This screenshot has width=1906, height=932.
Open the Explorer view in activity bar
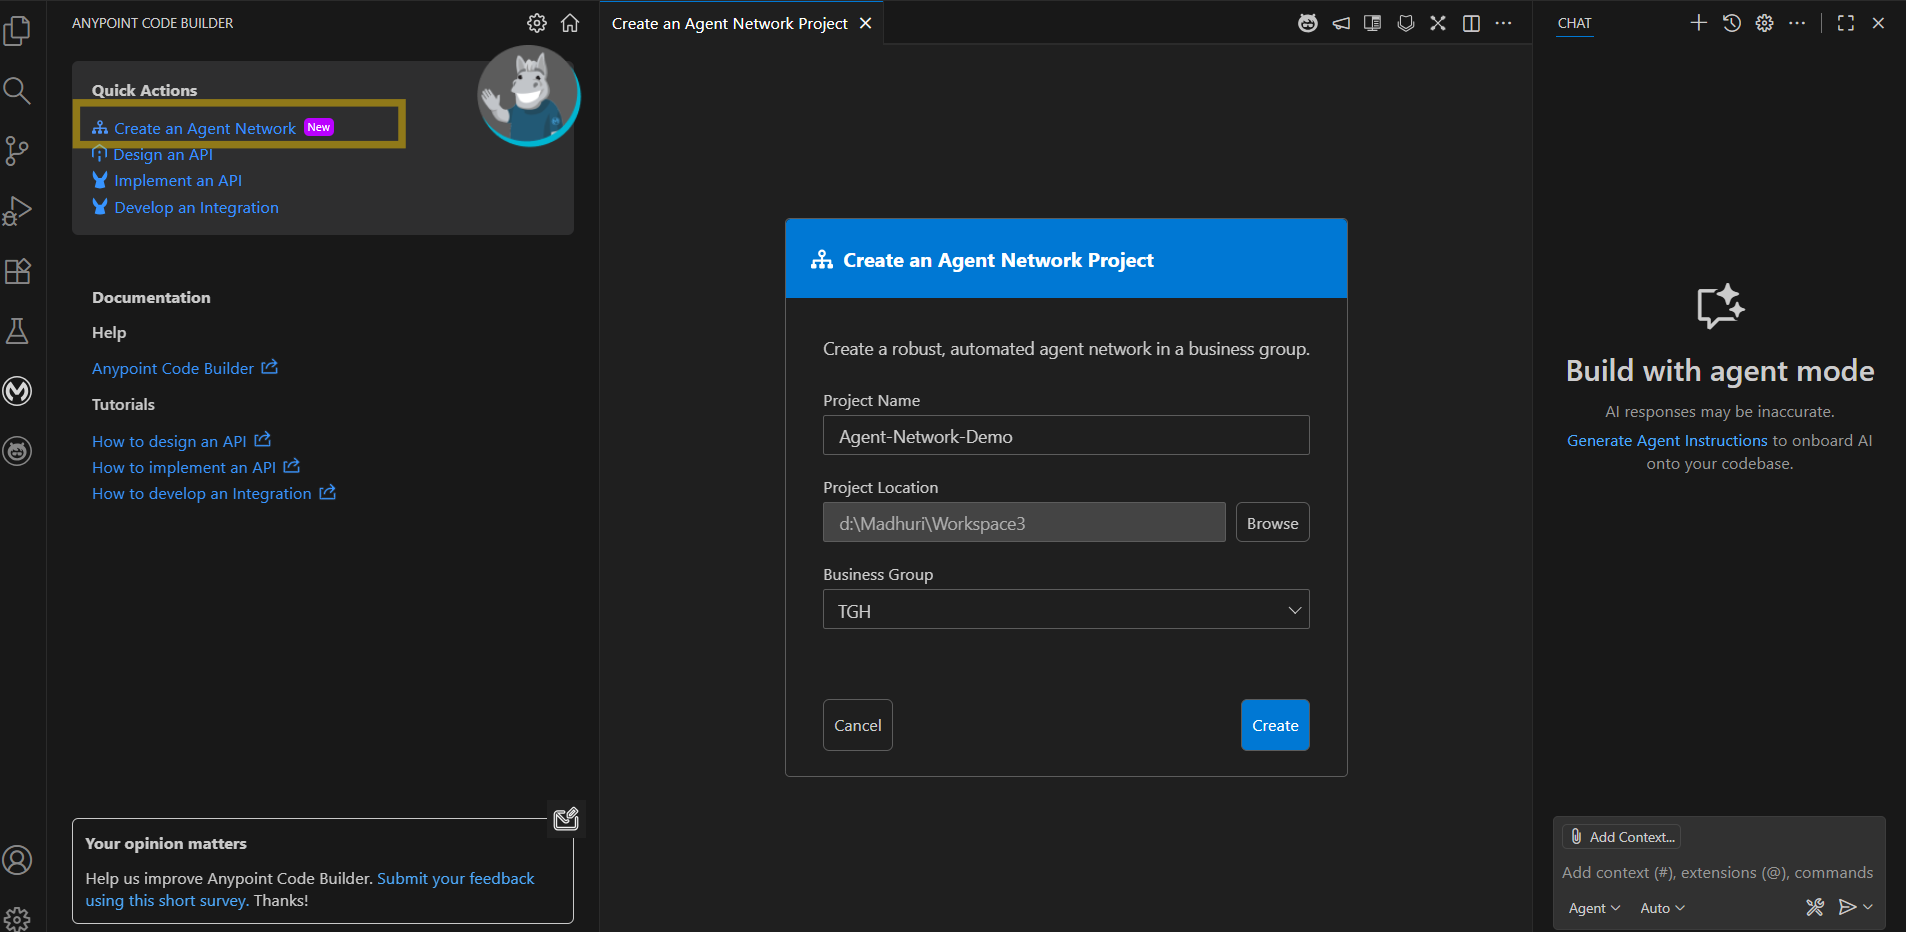coord(18,31)
